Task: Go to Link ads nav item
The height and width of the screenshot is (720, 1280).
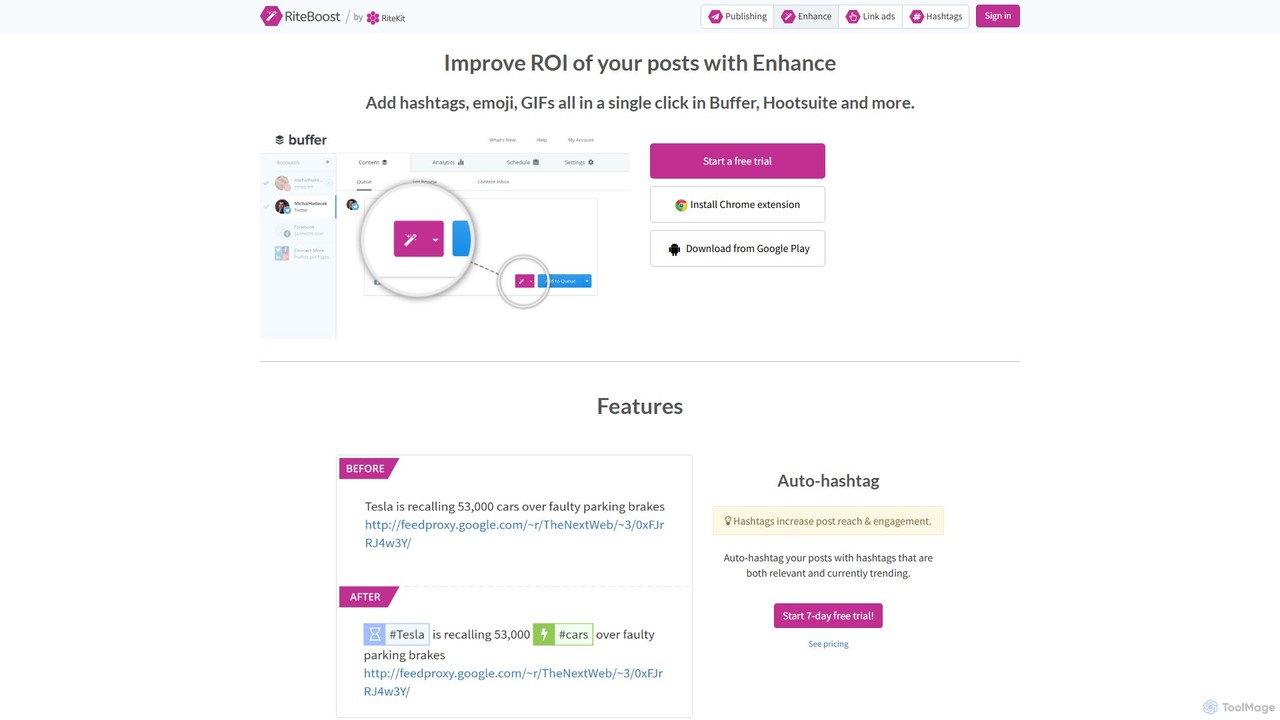Action: click(x=870, y=16)
